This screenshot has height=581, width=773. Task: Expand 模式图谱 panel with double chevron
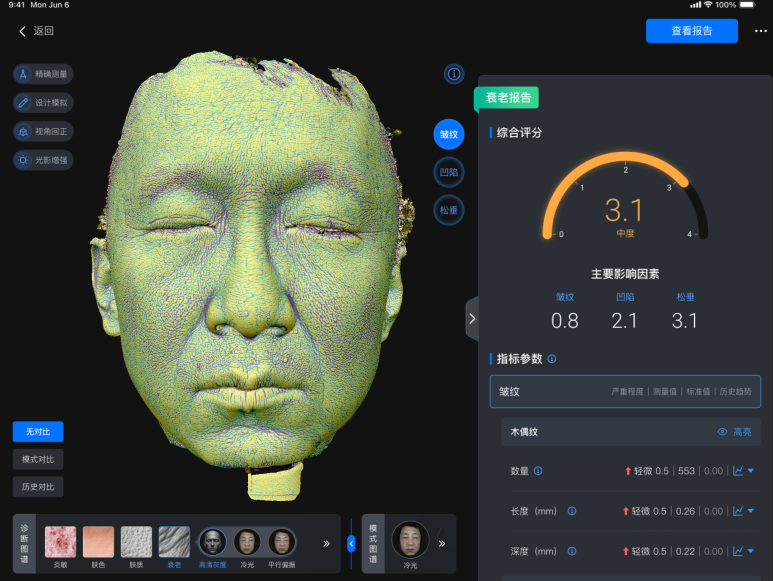click(x=442, y=544)
